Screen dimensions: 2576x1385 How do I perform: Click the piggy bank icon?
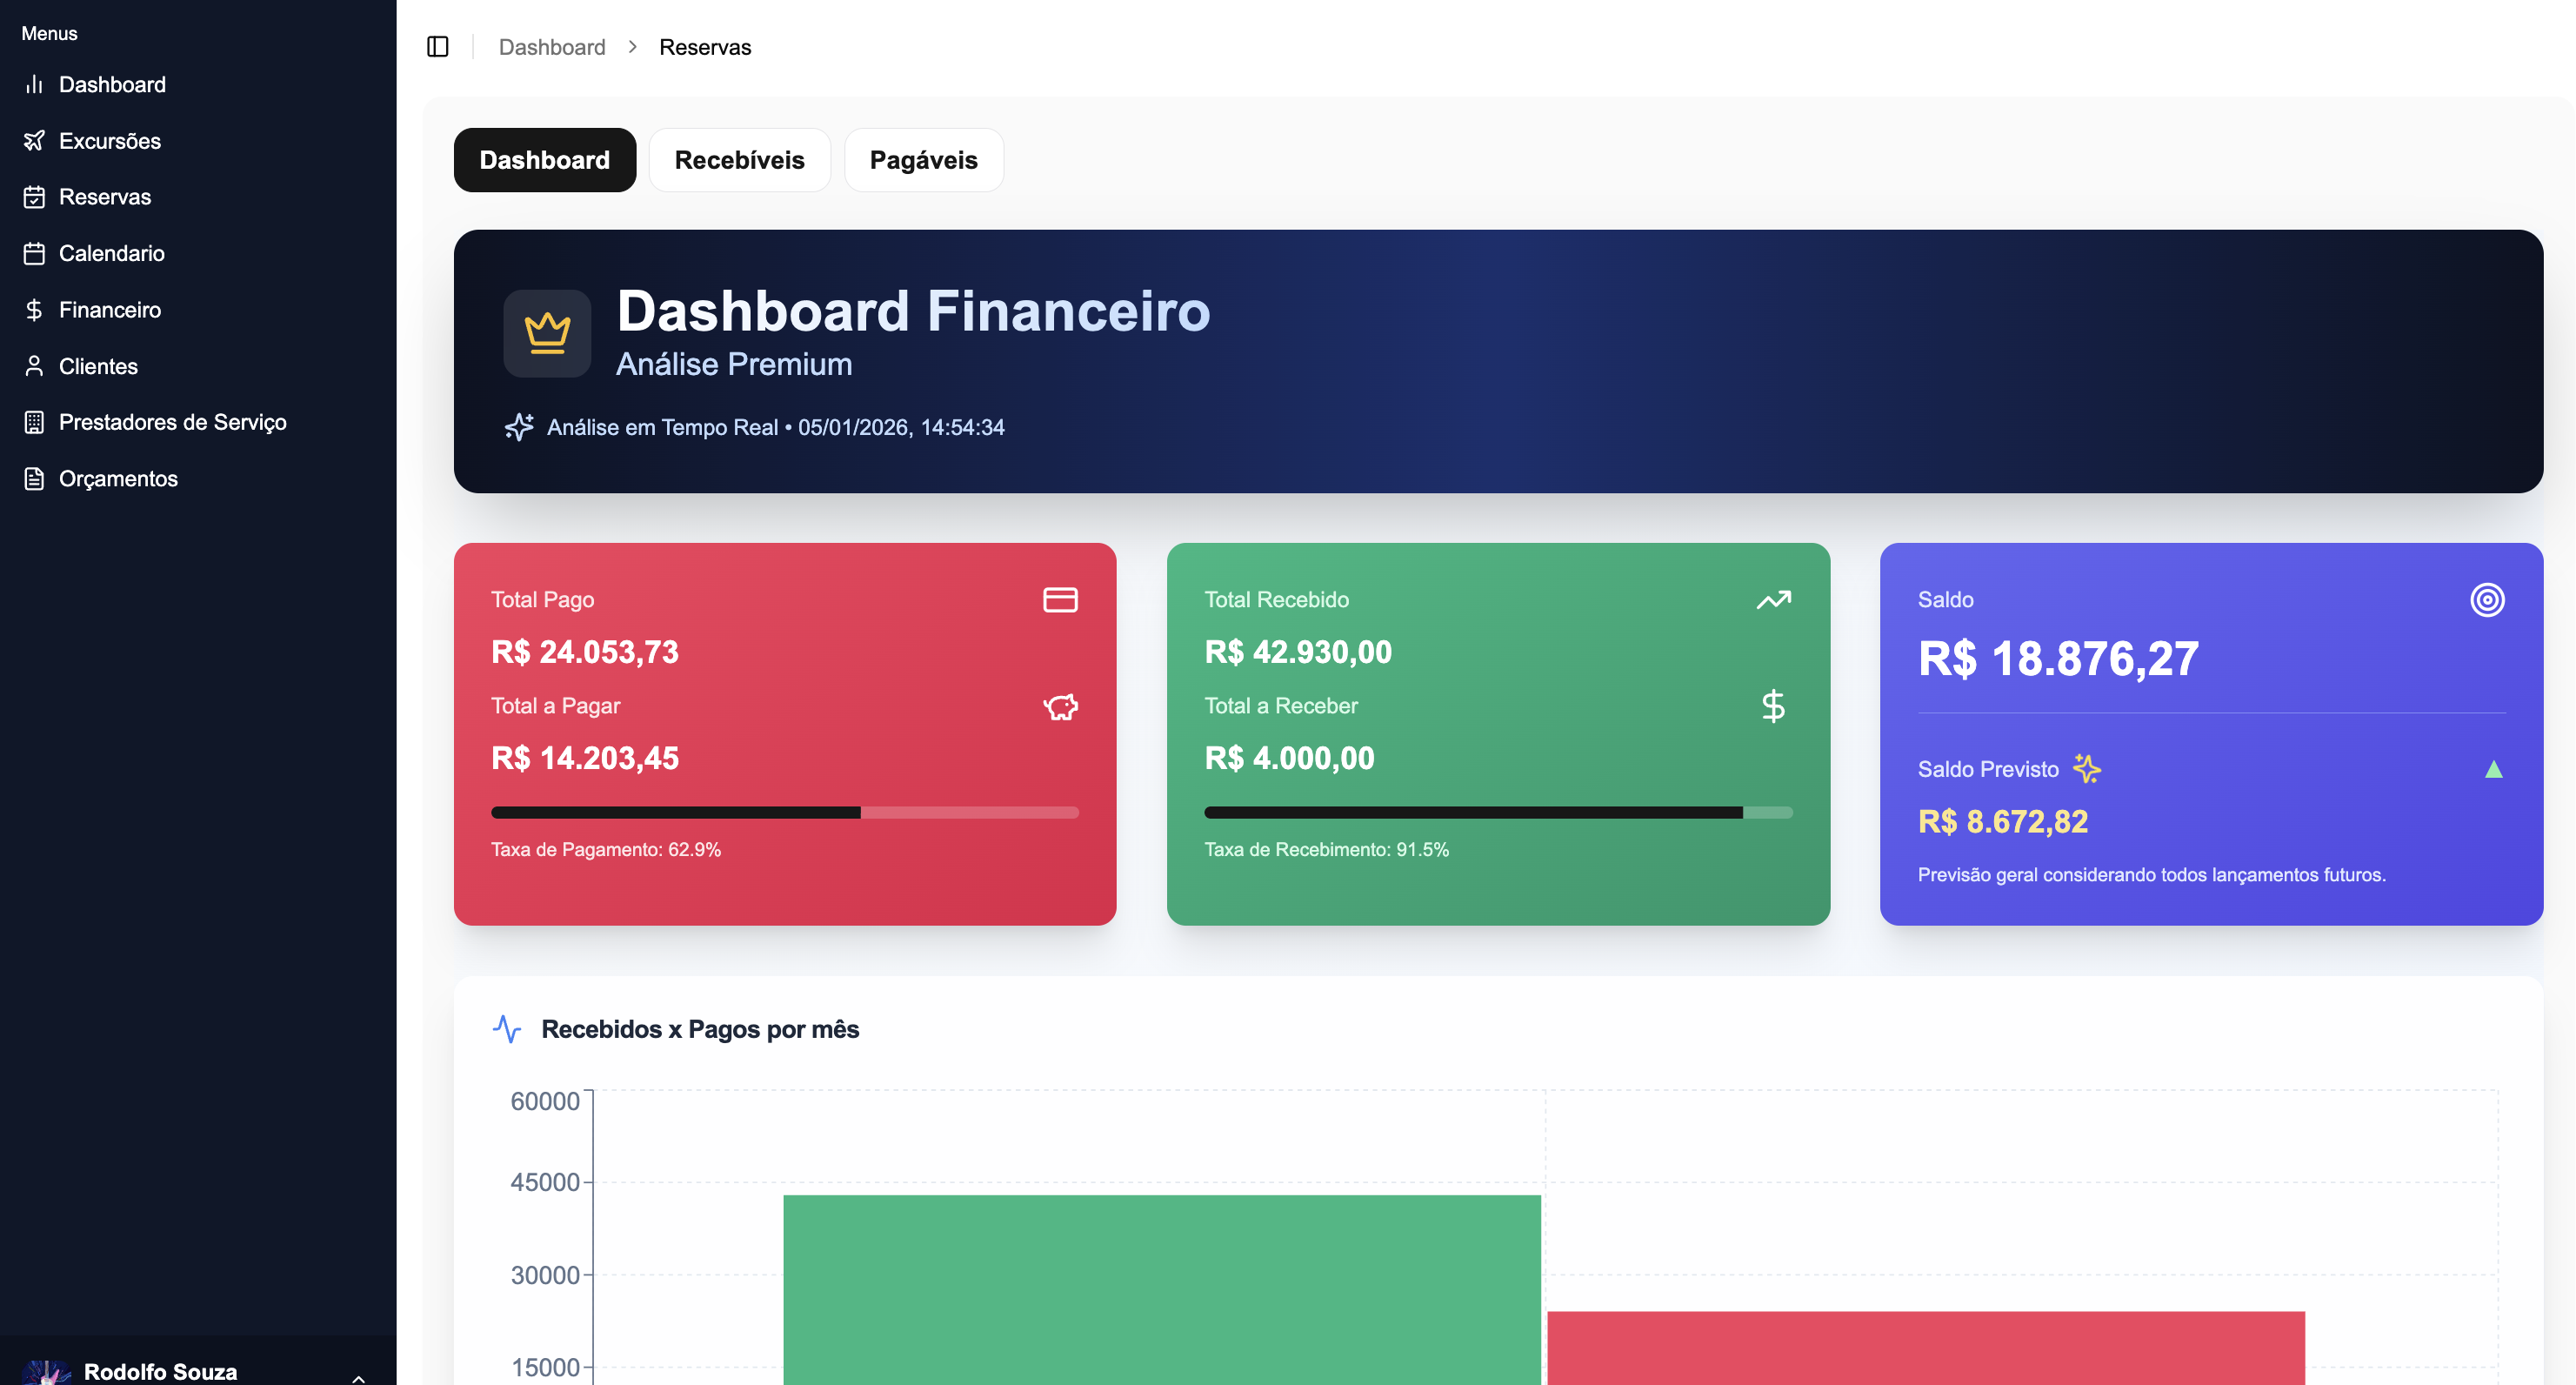point(1060,707)
